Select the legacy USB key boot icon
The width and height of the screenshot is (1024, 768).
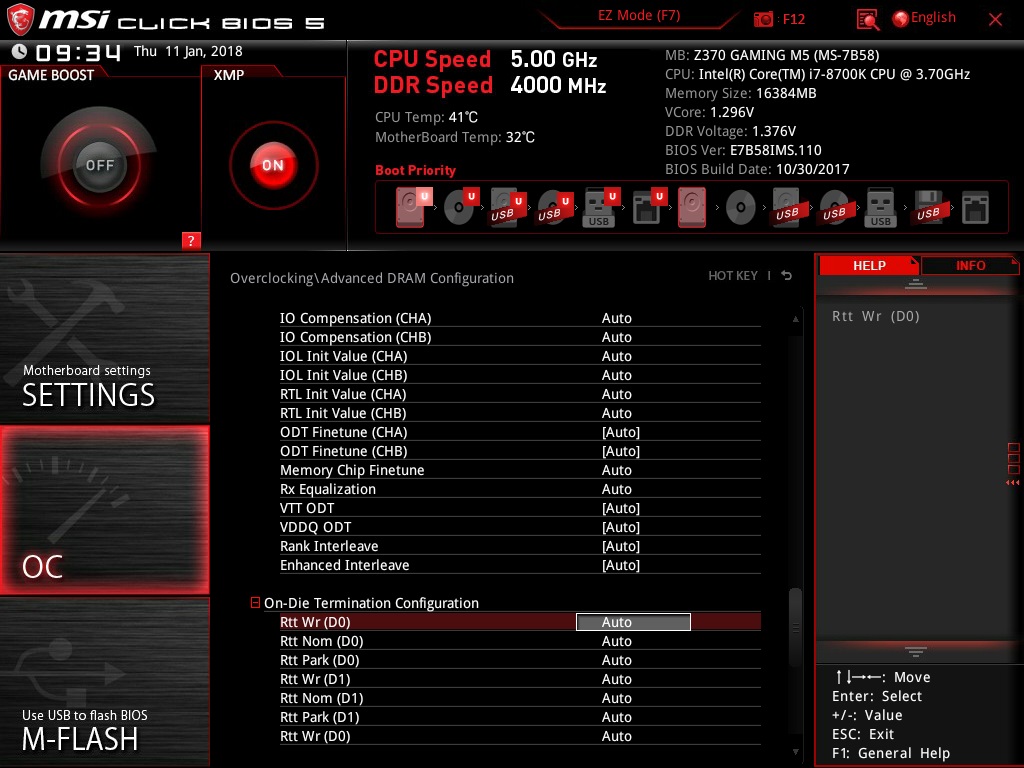tap(880, 208)
